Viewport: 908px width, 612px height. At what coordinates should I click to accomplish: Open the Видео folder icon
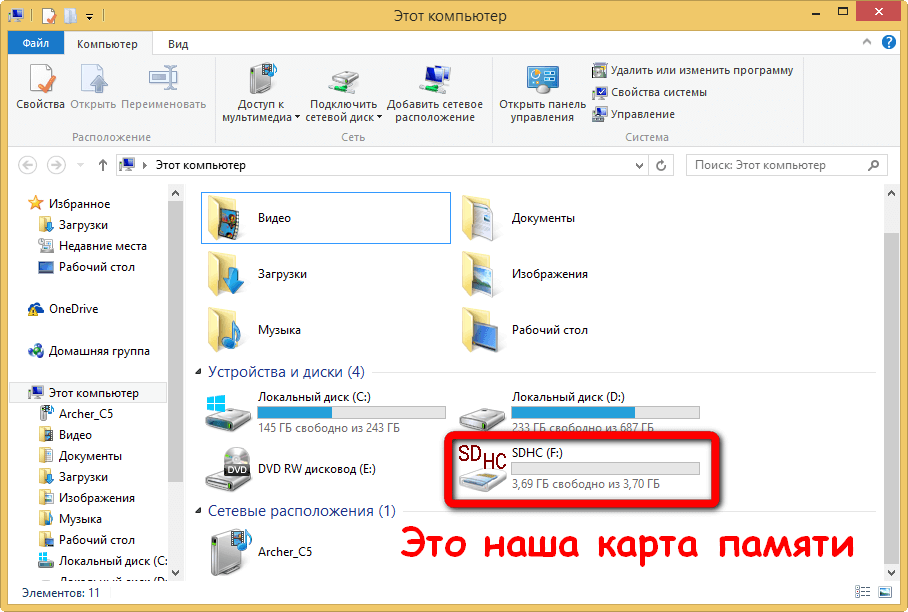pos(227,218)
